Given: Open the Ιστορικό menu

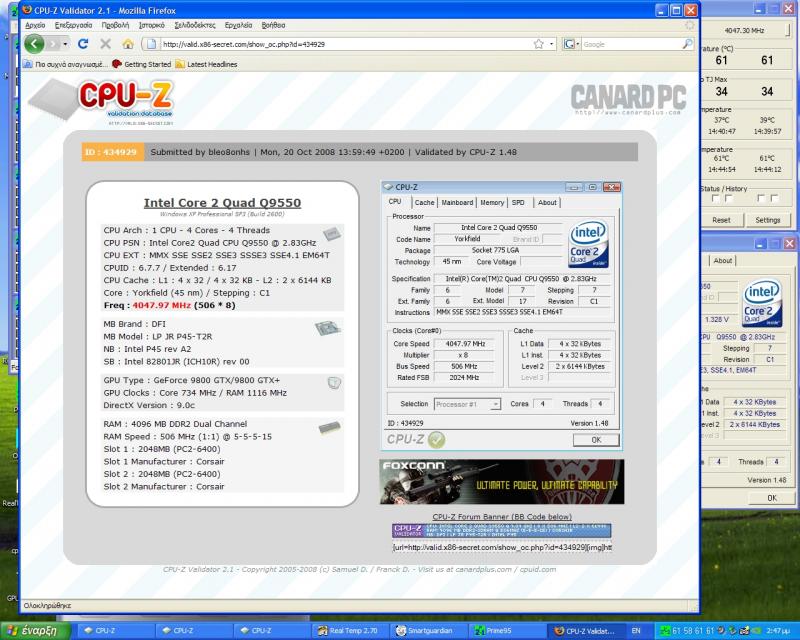Looking at the screenshot, I should (152, 25).
